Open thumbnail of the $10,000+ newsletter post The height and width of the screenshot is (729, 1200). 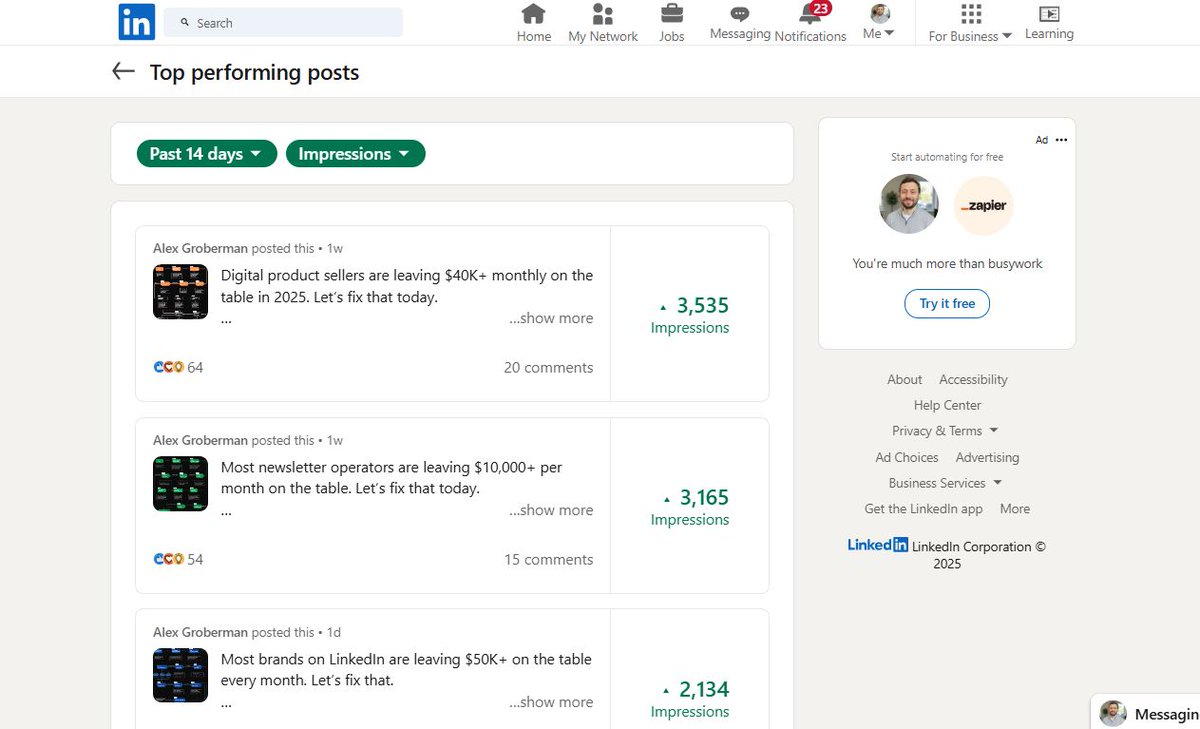click(x=180, y=484)
